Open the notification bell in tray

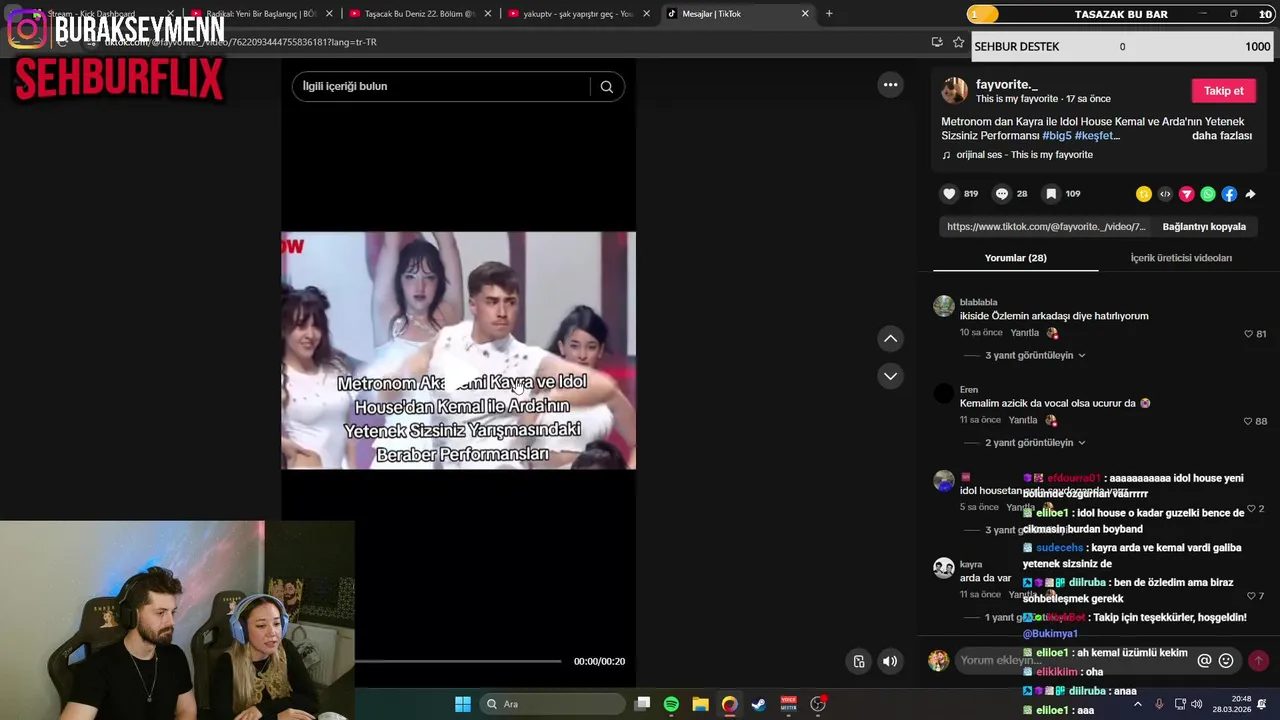[x=1262, y=704]
